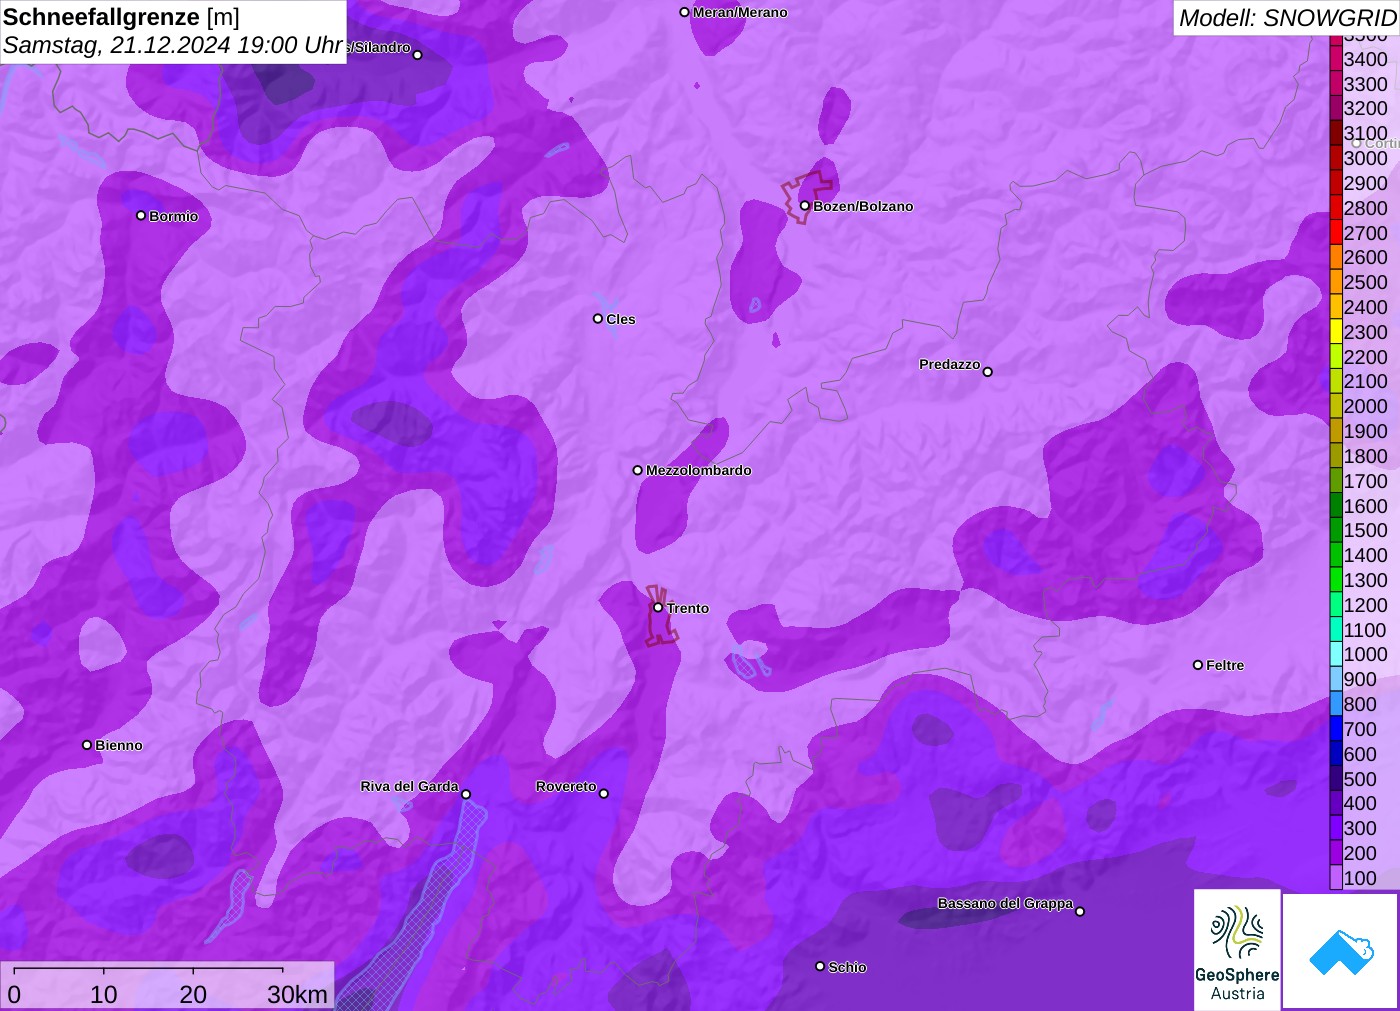Viewport: 1400px width, 1011px height.
Task: Click the Bassano del Grappa label text
Action: (x=1005, y=903)
